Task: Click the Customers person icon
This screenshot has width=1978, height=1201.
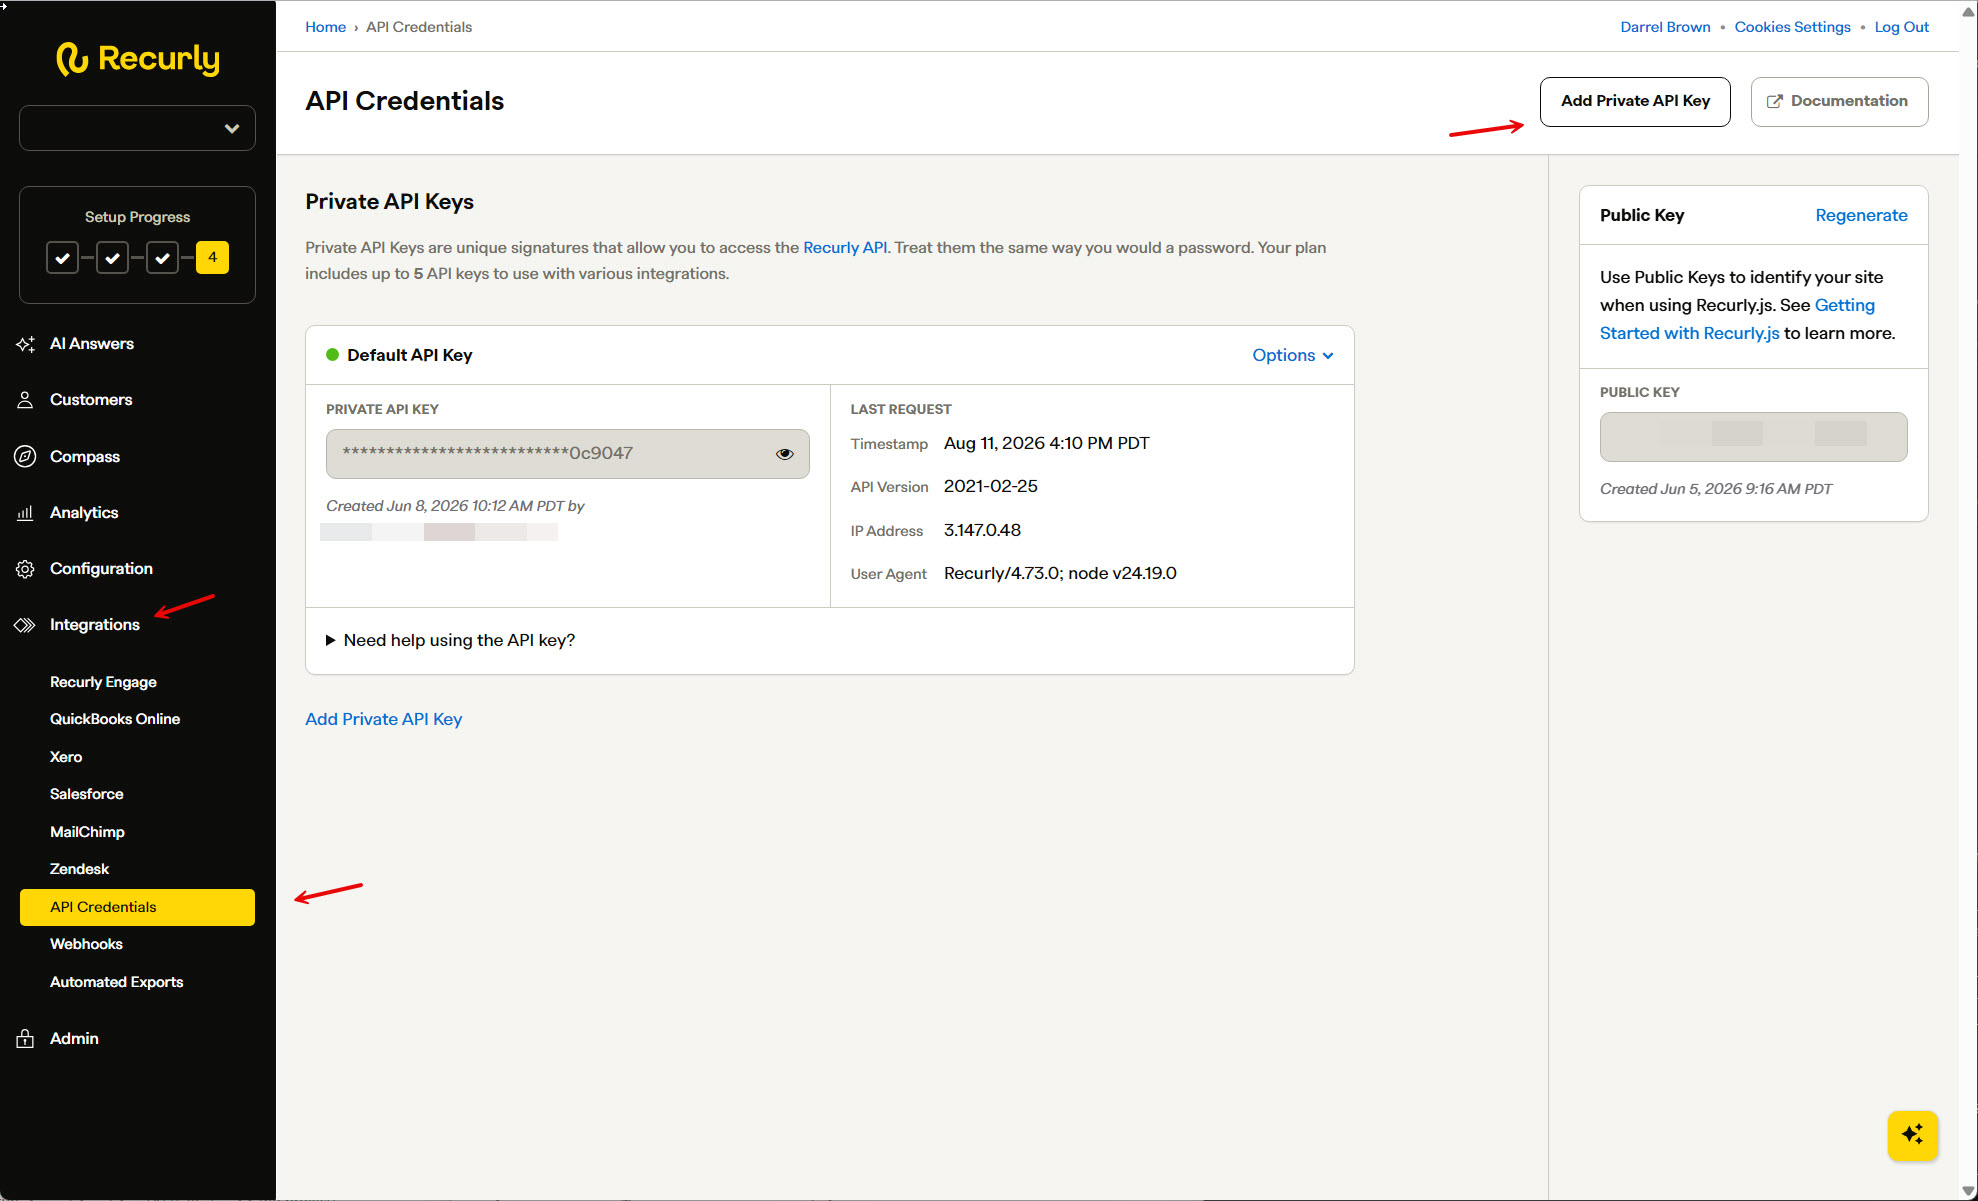Action: 25,400
